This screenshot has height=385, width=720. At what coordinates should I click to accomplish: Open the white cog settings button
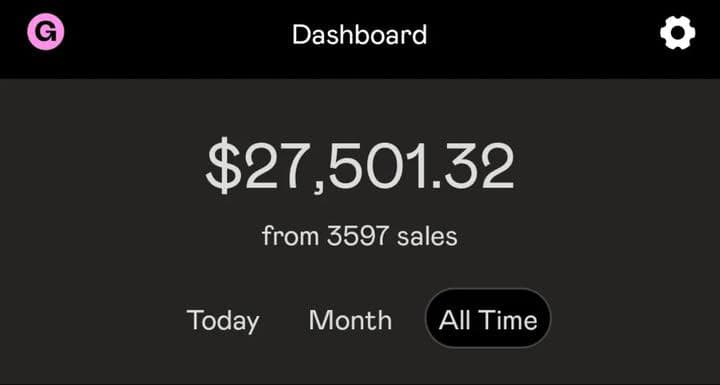tap(677, 33)
